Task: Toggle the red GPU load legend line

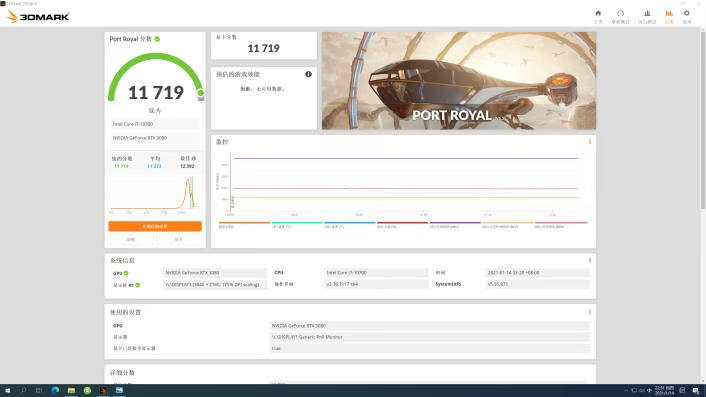Action: 402,225
